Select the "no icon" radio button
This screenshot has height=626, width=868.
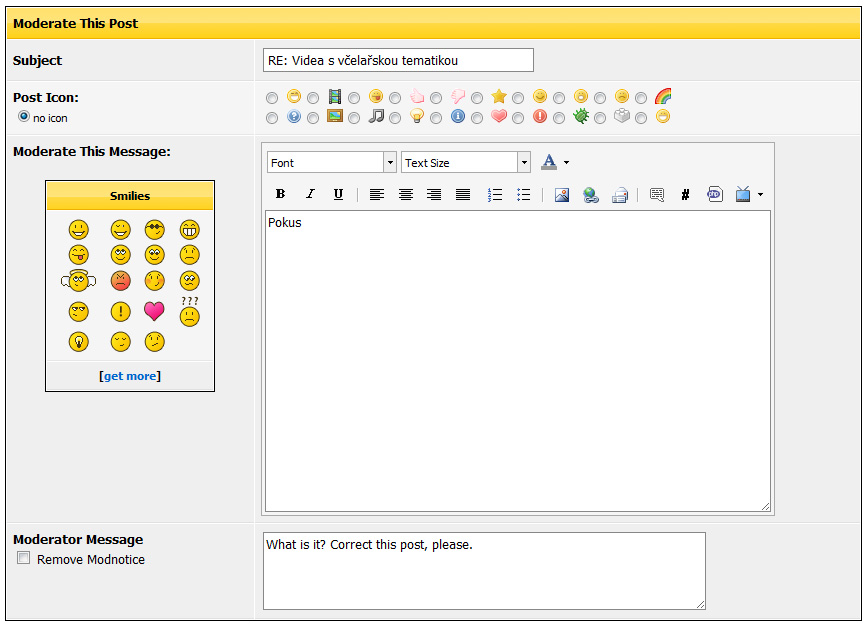24,117
